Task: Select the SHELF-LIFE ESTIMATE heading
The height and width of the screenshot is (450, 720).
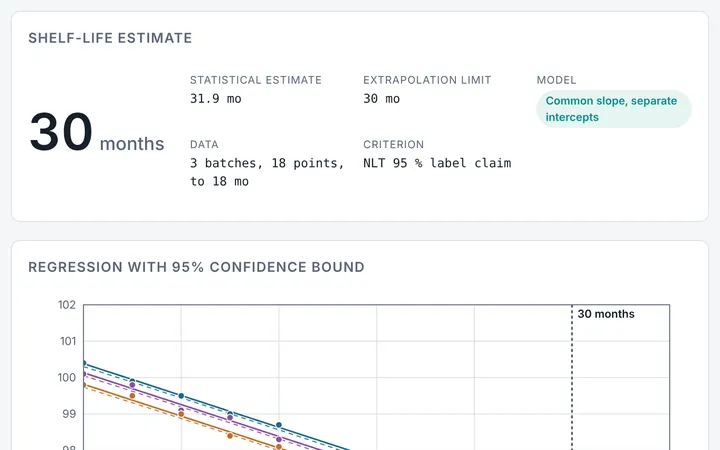Action: click(110, 38)
